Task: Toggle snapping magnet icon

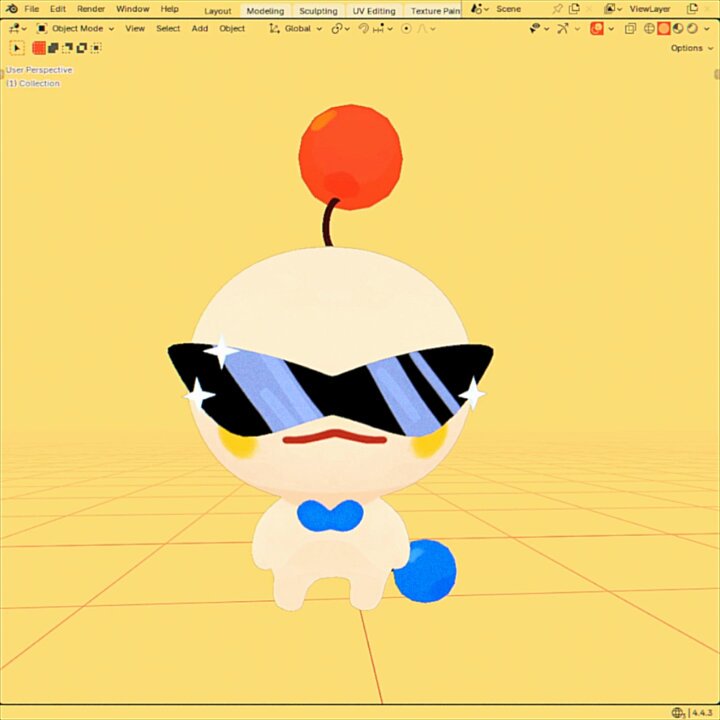Action: coord(363,28)
